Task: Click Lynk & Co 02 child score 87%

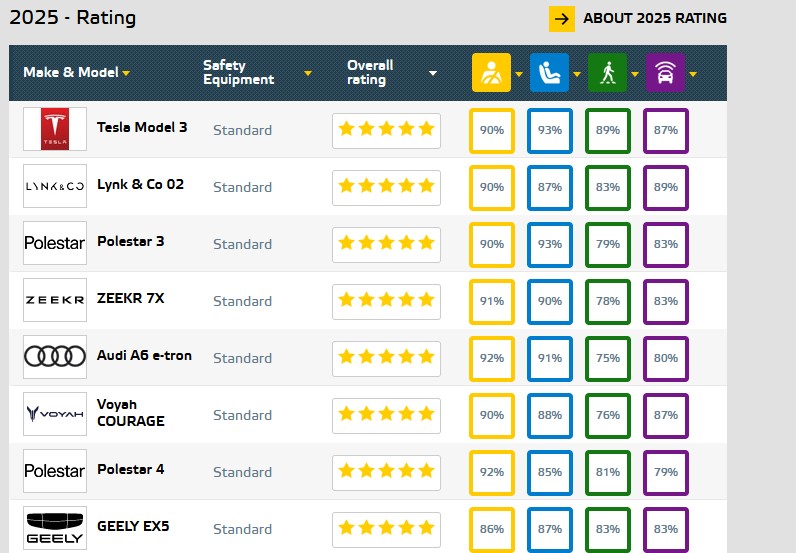Action: coord(550,187)
